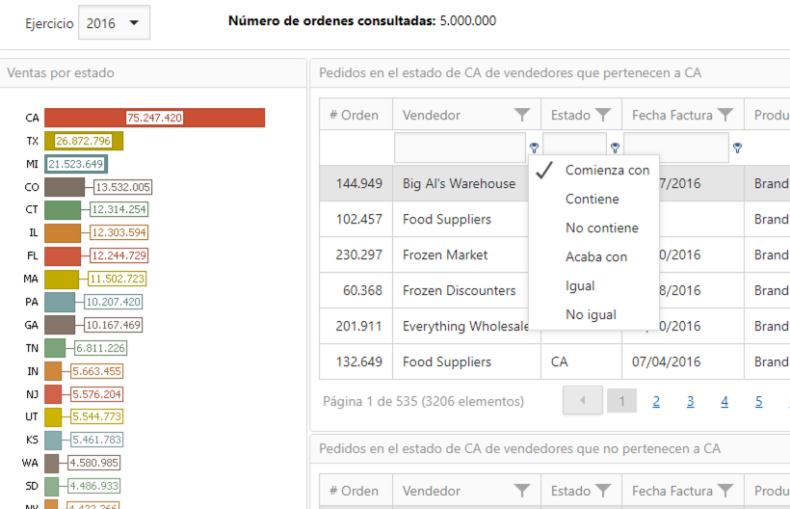The height and width of the screenshot is (509, 790).
Task: Click PA value label 10.207.420
Action: click(x=113, y=302)
